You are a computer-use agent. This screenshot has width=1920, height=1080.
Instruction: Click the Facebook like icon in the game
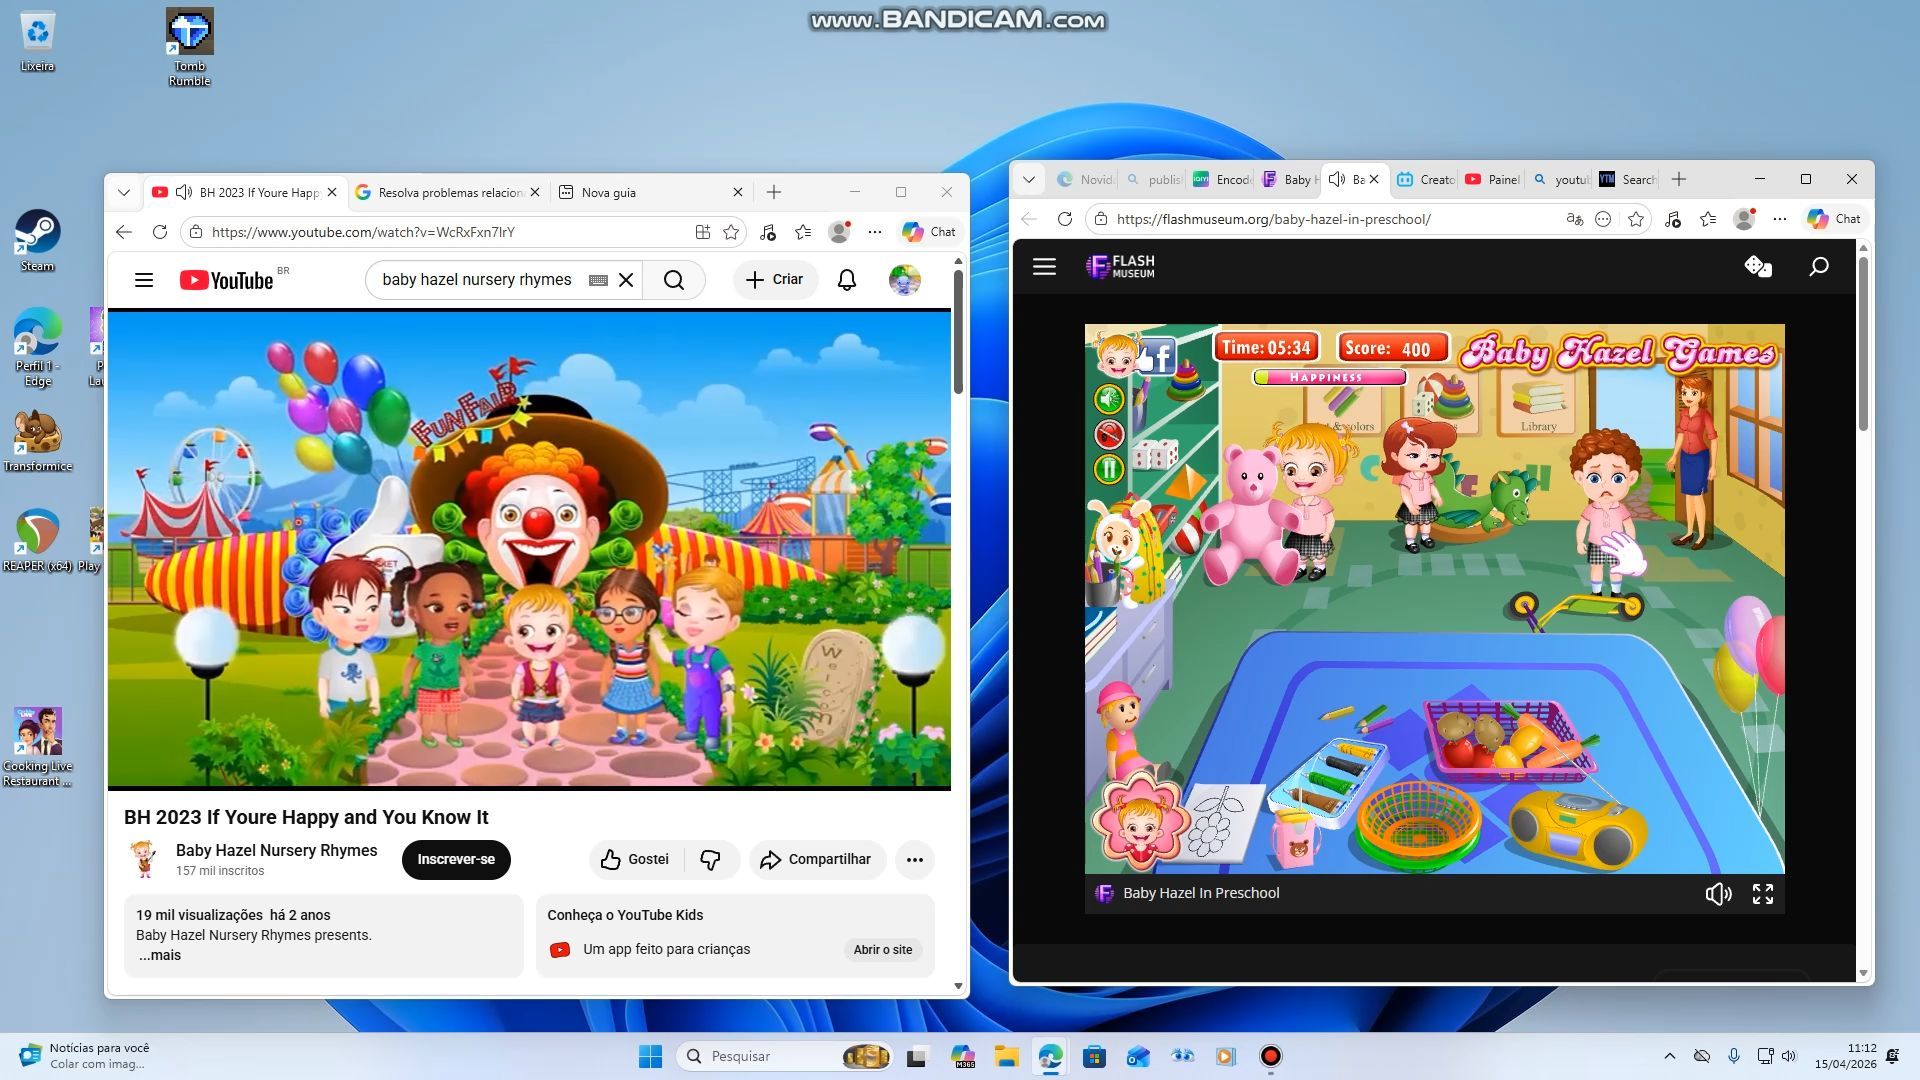[1157, 355]
